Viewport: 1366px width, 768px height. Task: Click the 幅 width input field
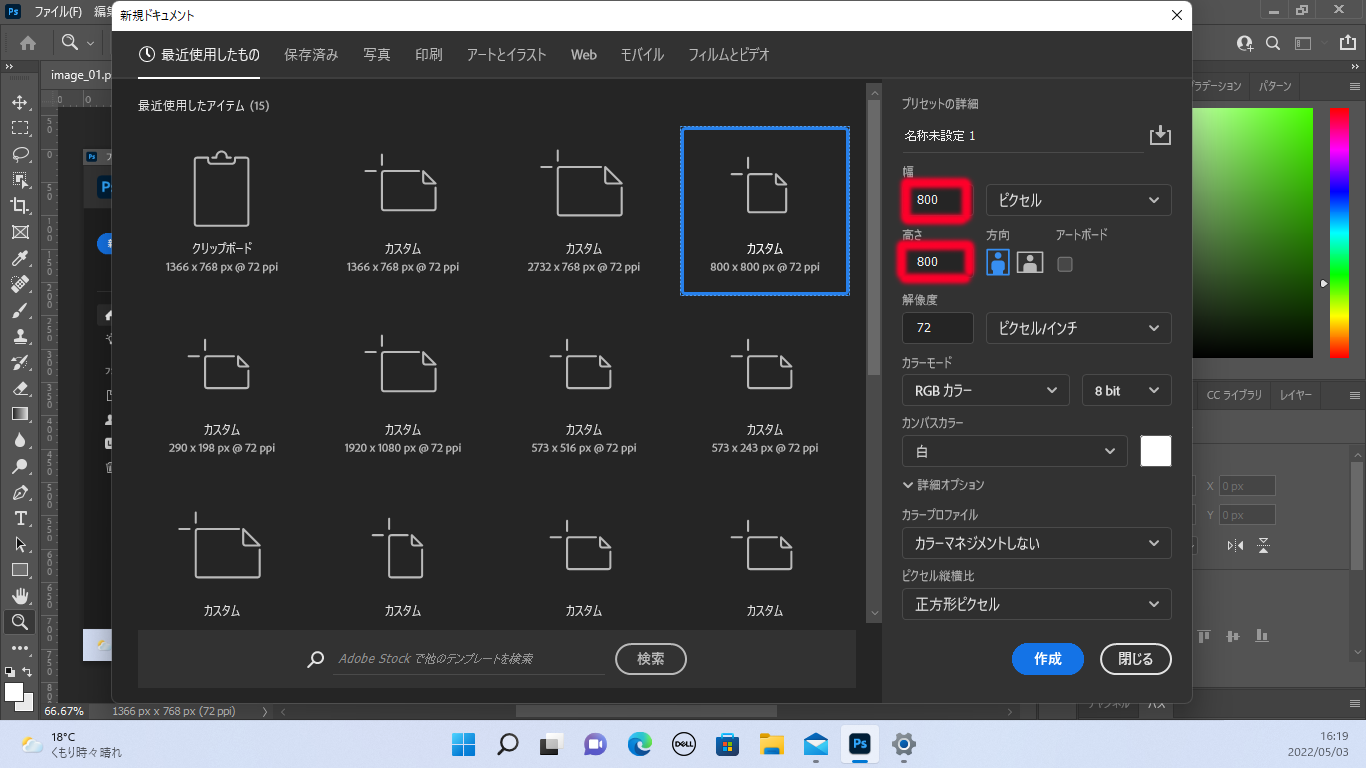(938, 200)
